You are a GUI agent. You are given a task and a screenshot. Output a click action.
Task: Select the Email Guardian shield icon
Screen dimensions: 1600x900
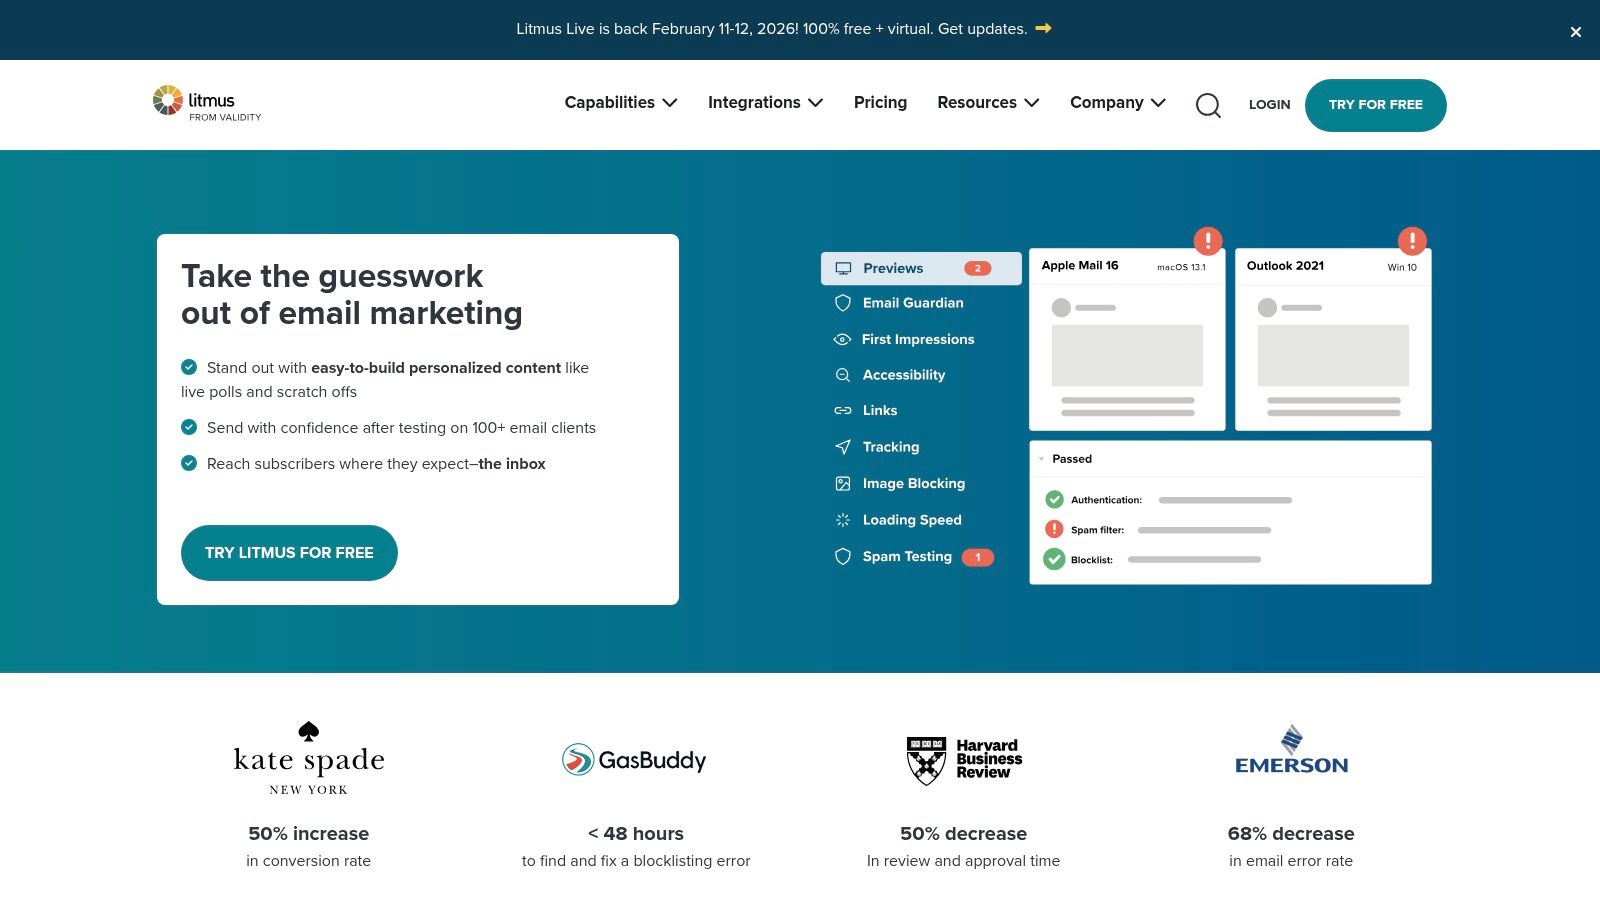(843, 303)
